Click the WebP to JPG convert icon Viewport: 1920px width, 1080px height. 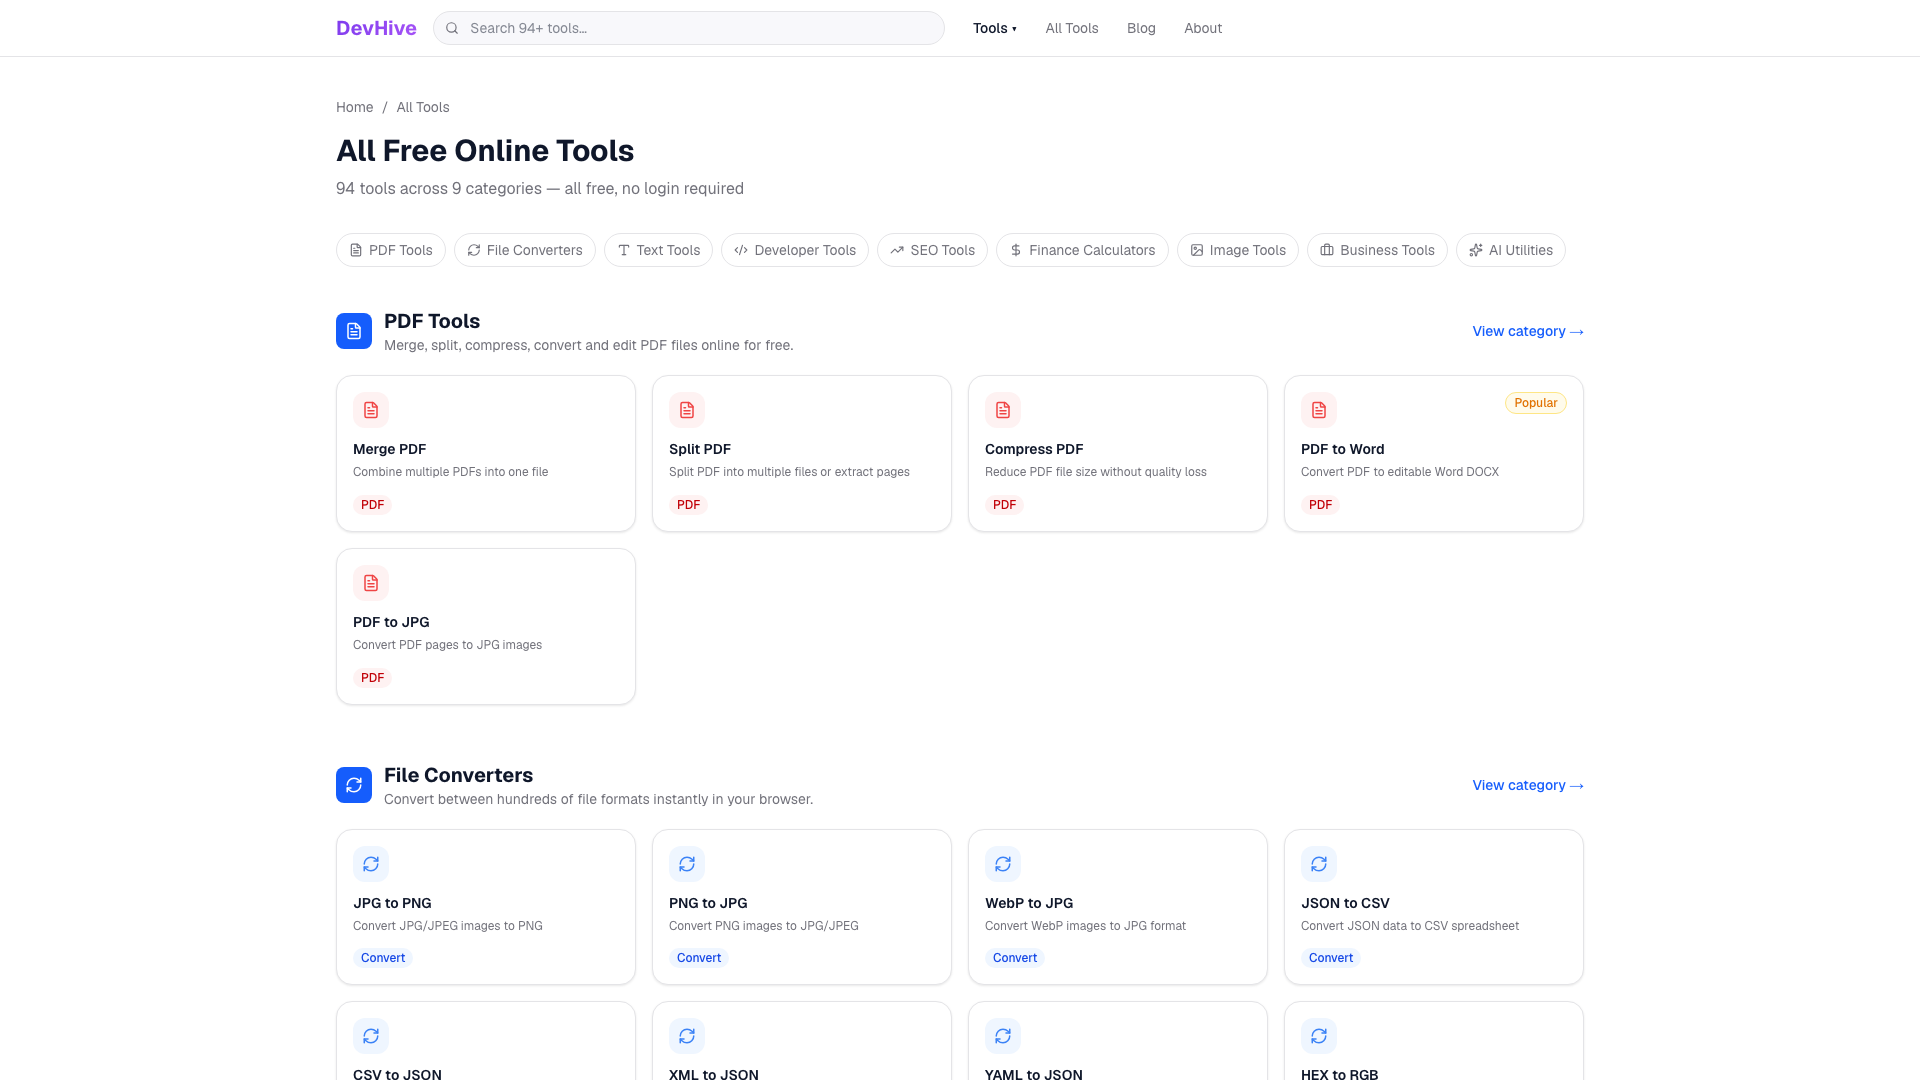point(1003,864)
